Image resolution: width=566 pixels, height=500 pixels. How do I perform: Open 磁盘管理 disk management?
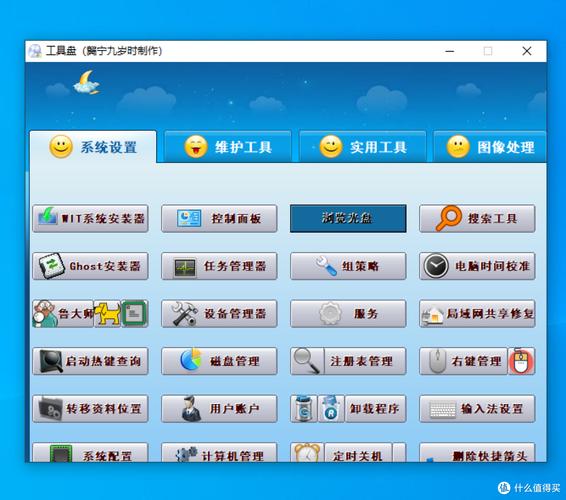219,361
